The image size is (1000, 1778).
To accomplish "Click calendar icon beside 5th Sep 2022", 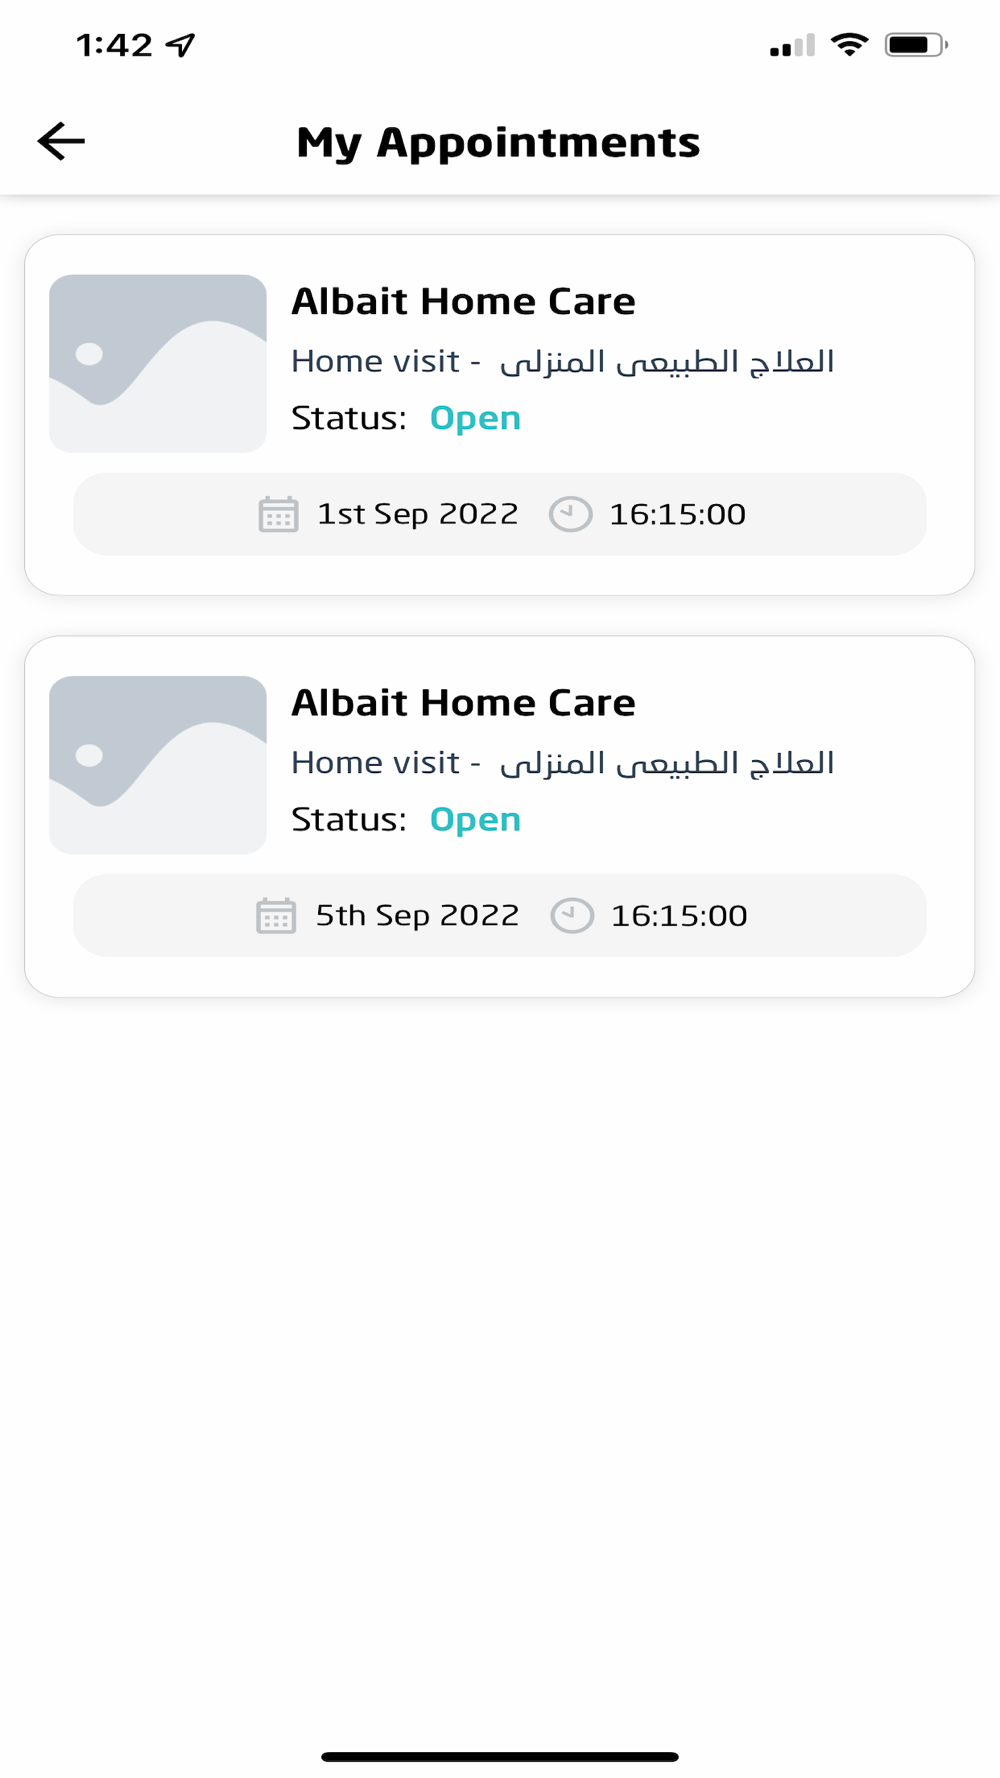I will pos(276,915).
